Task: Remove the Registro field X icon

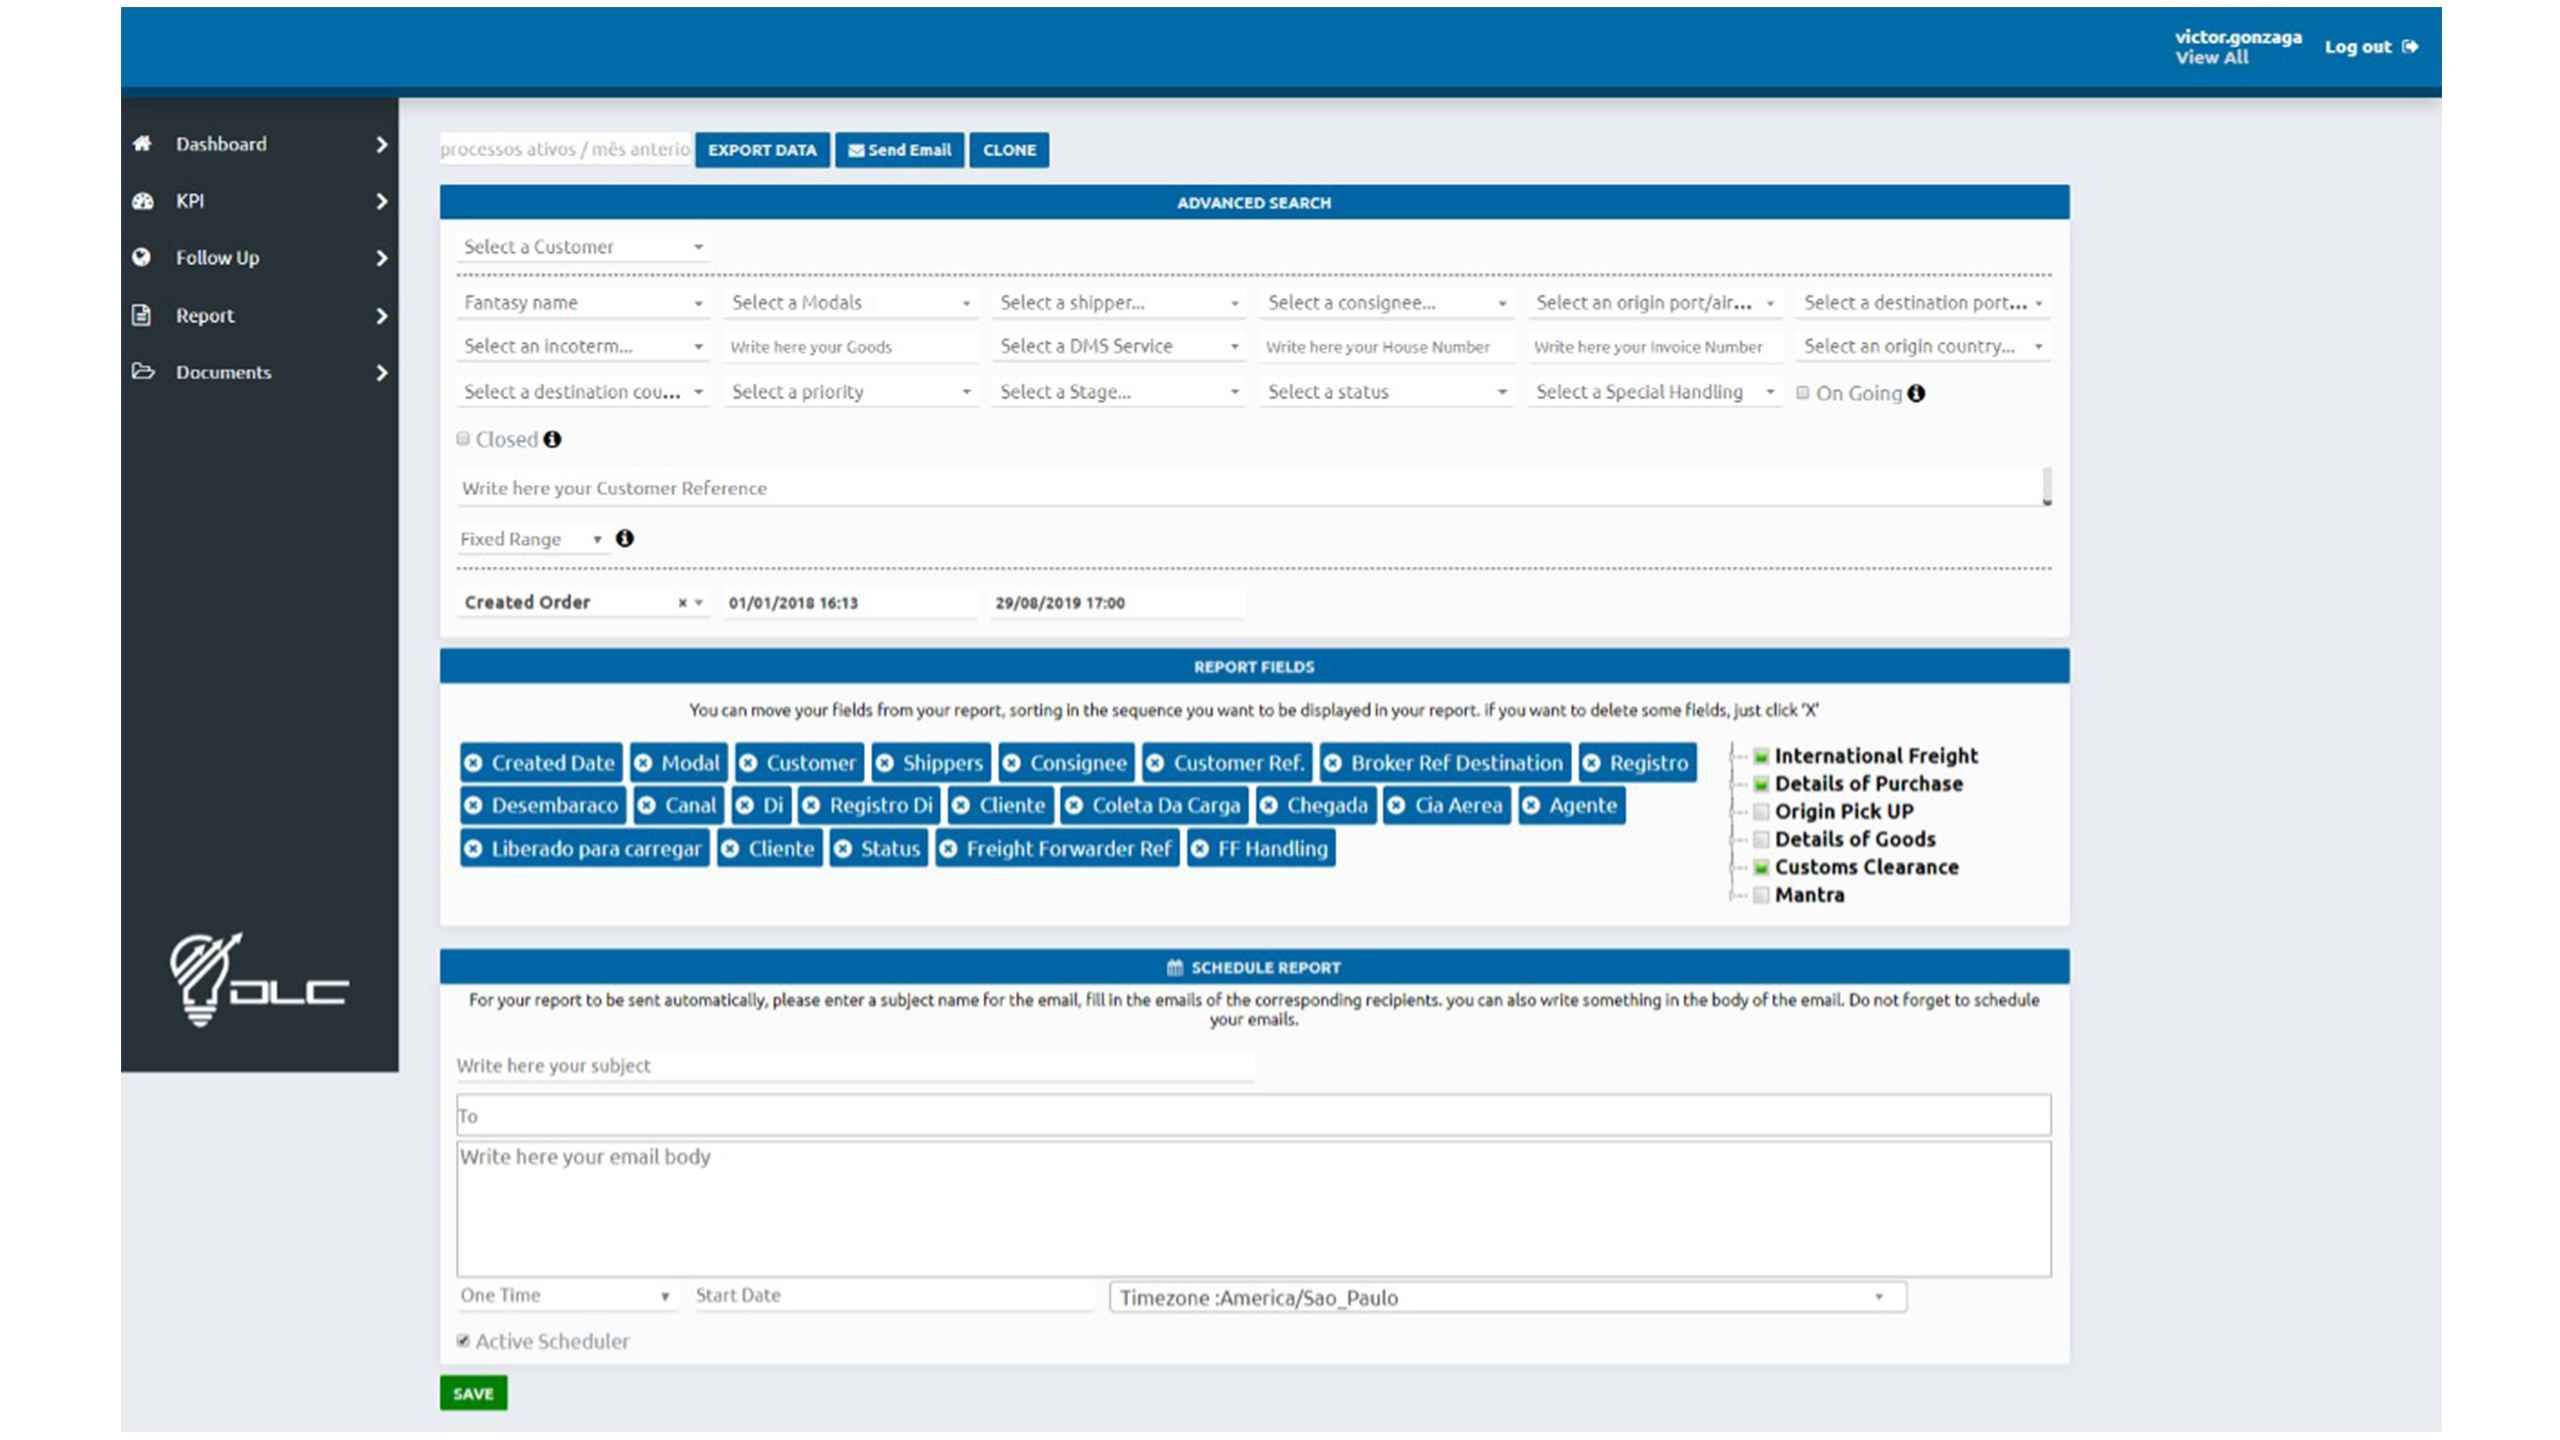Action: coord(1591,763)
